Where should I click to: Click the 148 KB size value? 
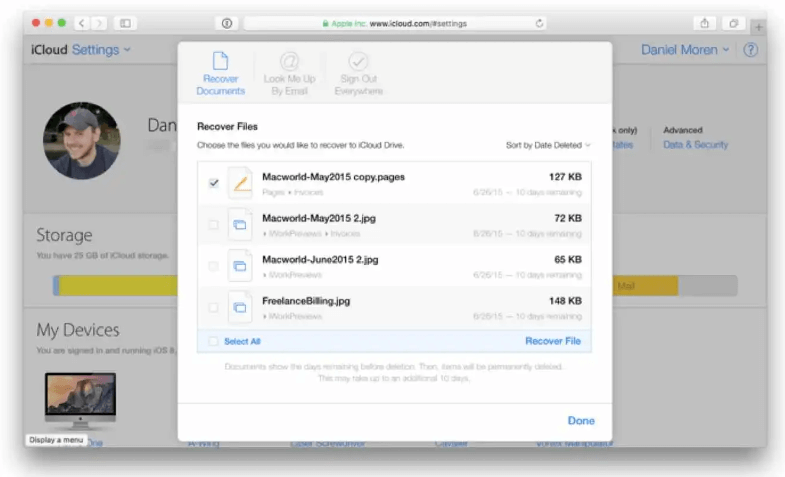click(x=565, y=301)
